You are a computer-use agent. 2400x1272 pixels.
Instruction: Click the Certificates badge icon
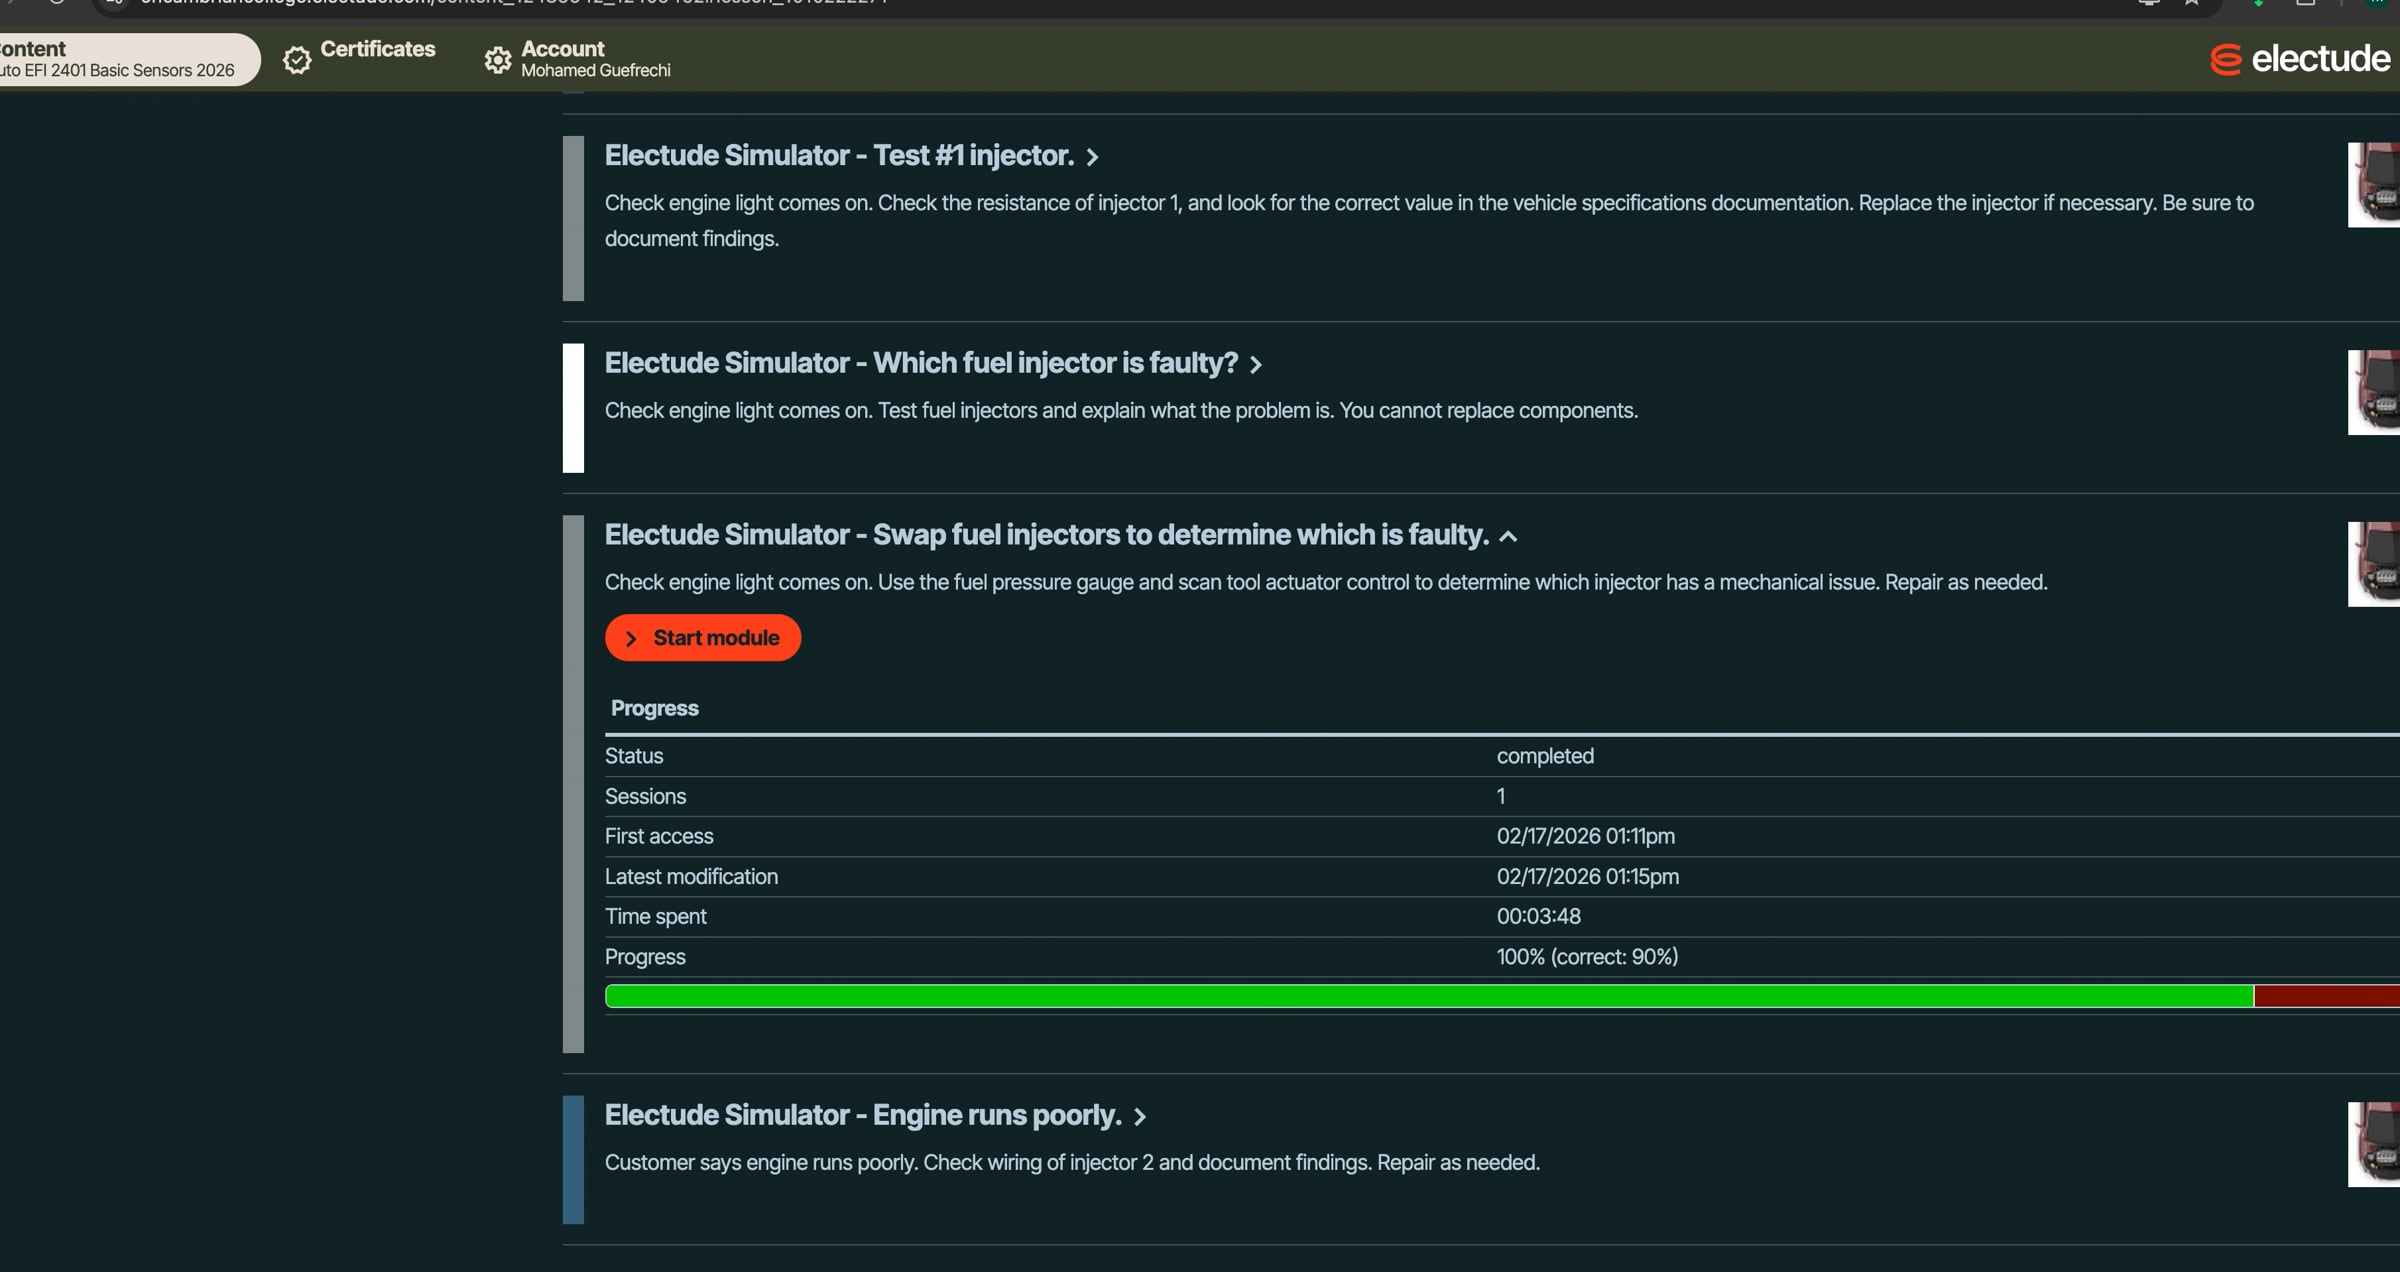pyautogui.click(x=297, y=60)
